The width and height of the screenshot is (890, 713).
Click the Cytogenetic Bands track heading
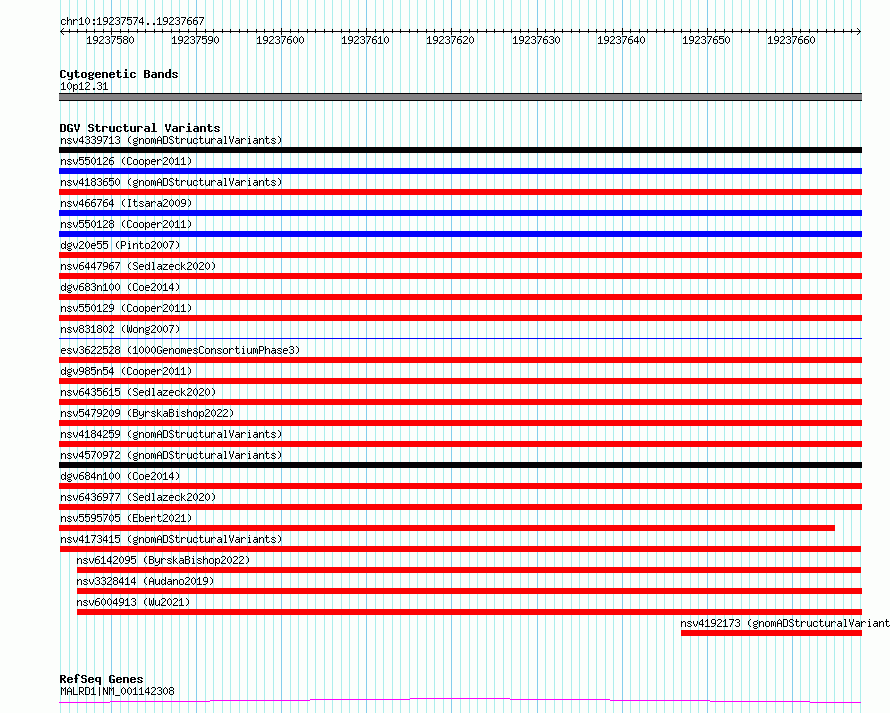(119, 74)
